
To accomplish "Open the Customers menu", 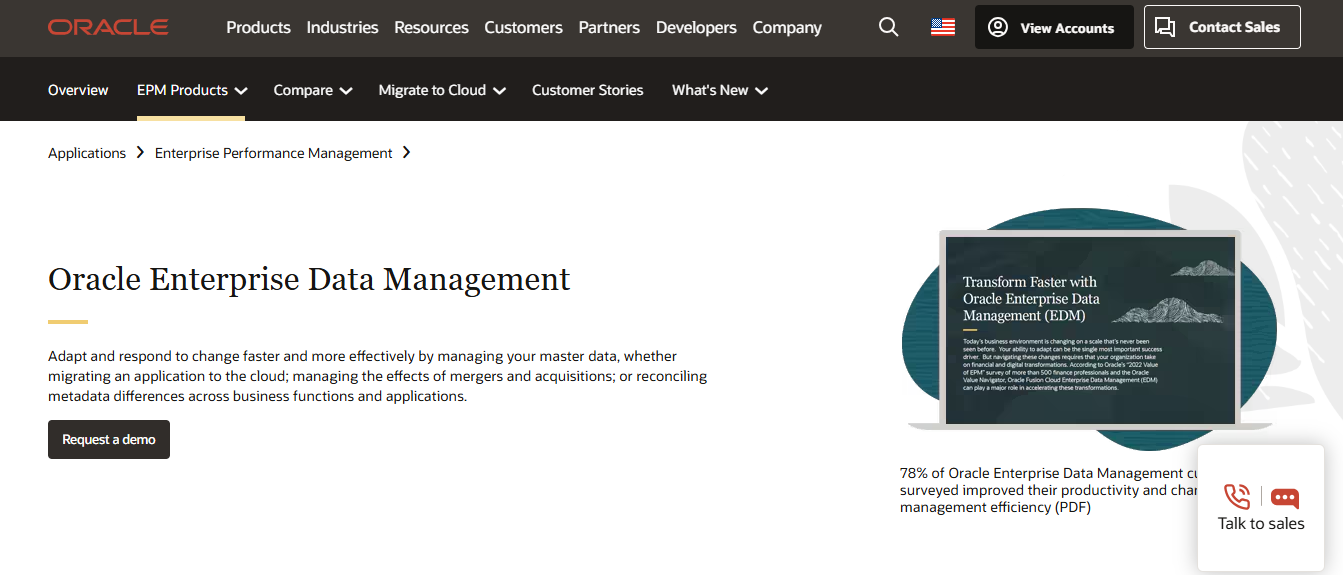I will tap(523, 27).
